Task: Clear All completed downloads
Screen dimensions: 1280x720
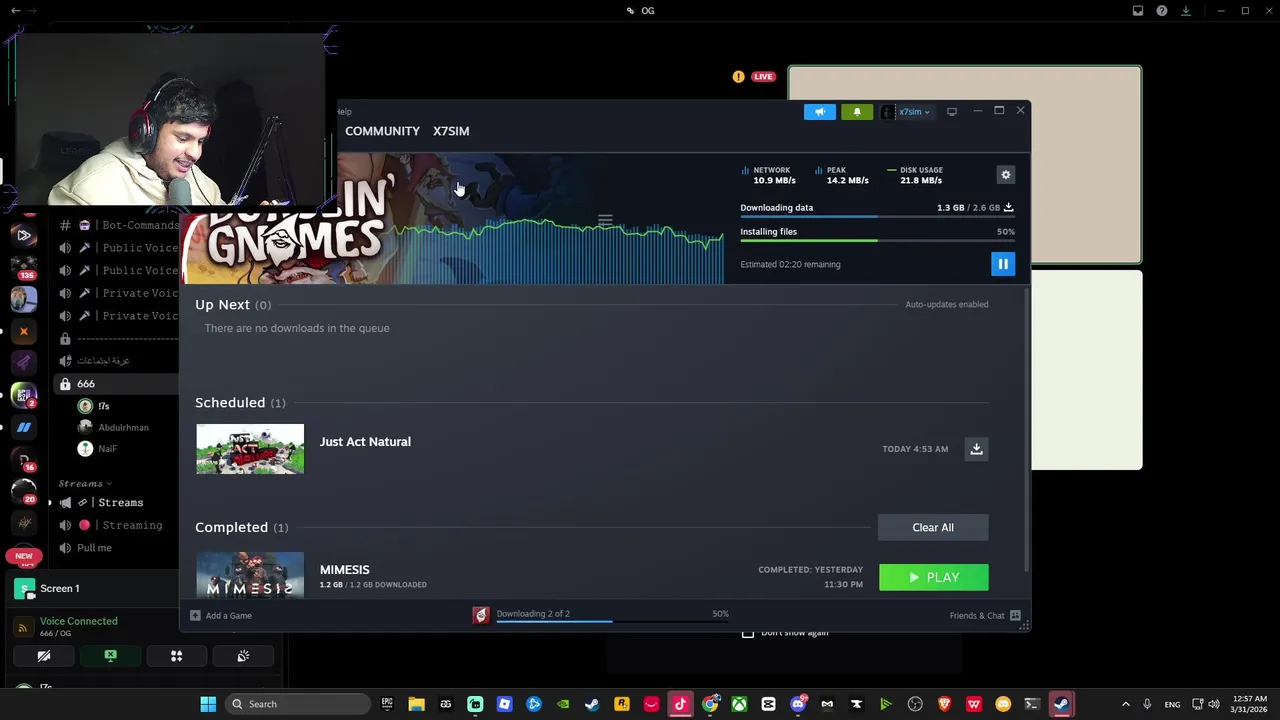Action: [933, 527]
